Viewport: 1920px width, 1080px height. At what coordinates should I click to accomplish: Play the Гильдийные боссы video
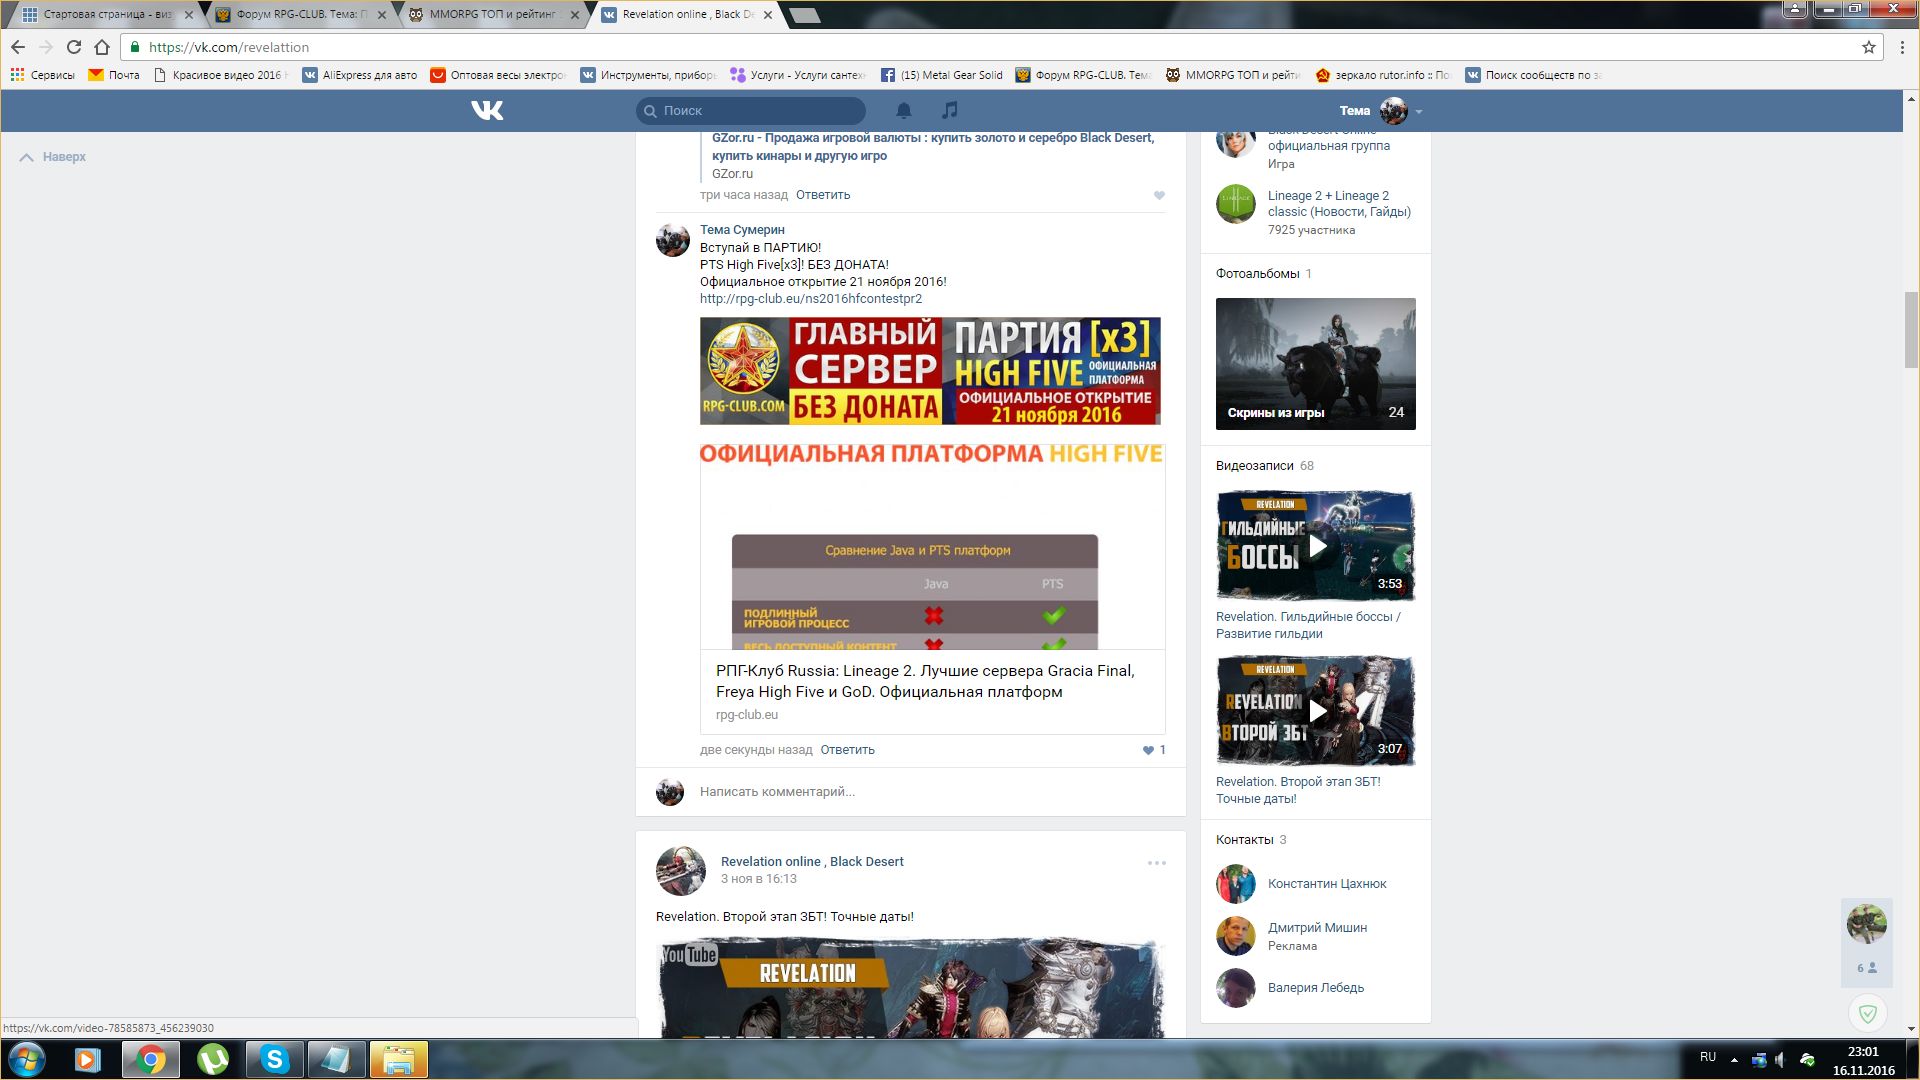pyautogui.click(x=1316, y=546)
